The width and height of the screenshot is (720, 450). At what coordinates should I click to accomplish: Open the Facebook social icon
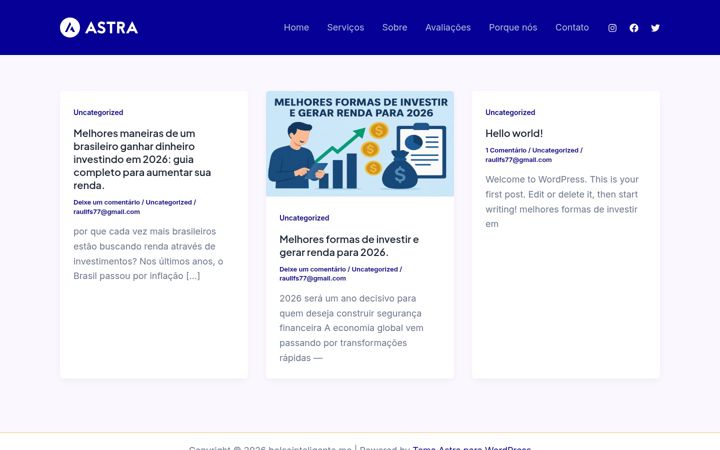(634, 28)
